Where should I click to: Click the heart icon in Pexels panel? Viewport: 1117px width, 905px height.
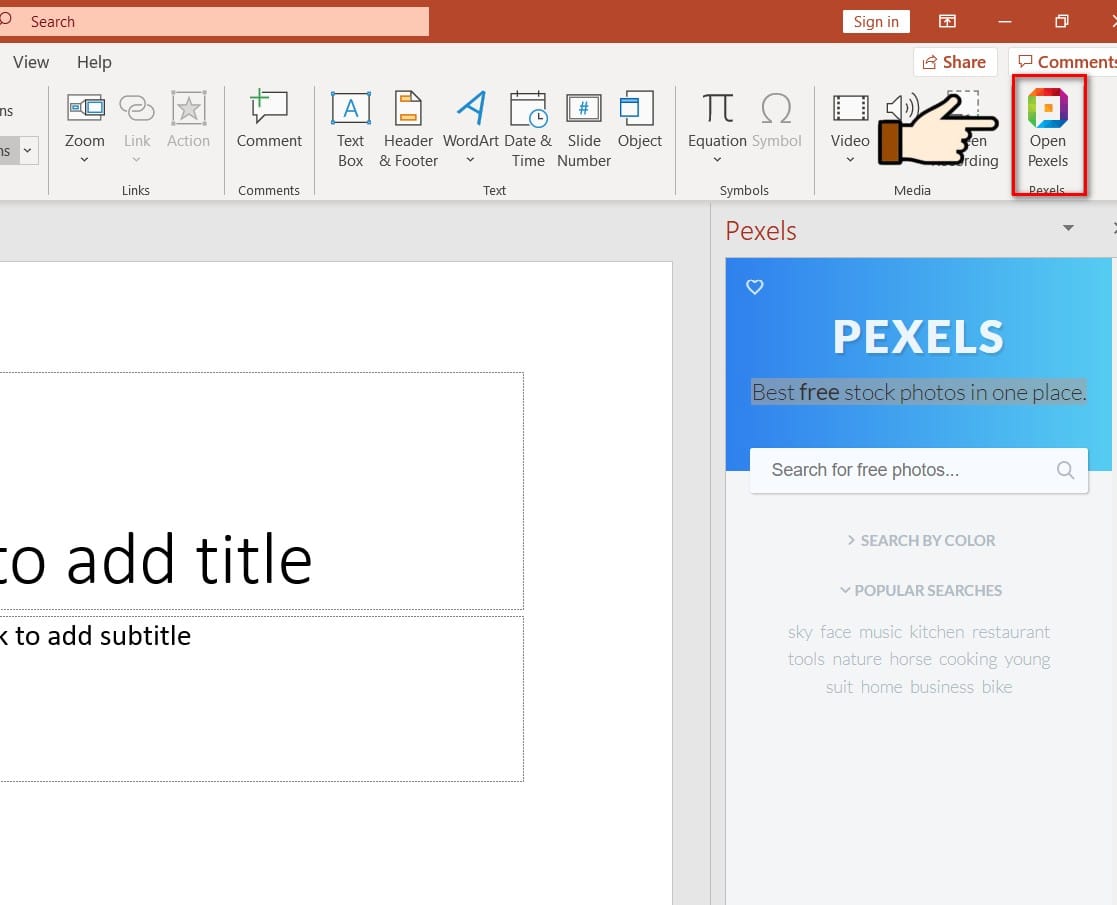(x=755, y=287)
